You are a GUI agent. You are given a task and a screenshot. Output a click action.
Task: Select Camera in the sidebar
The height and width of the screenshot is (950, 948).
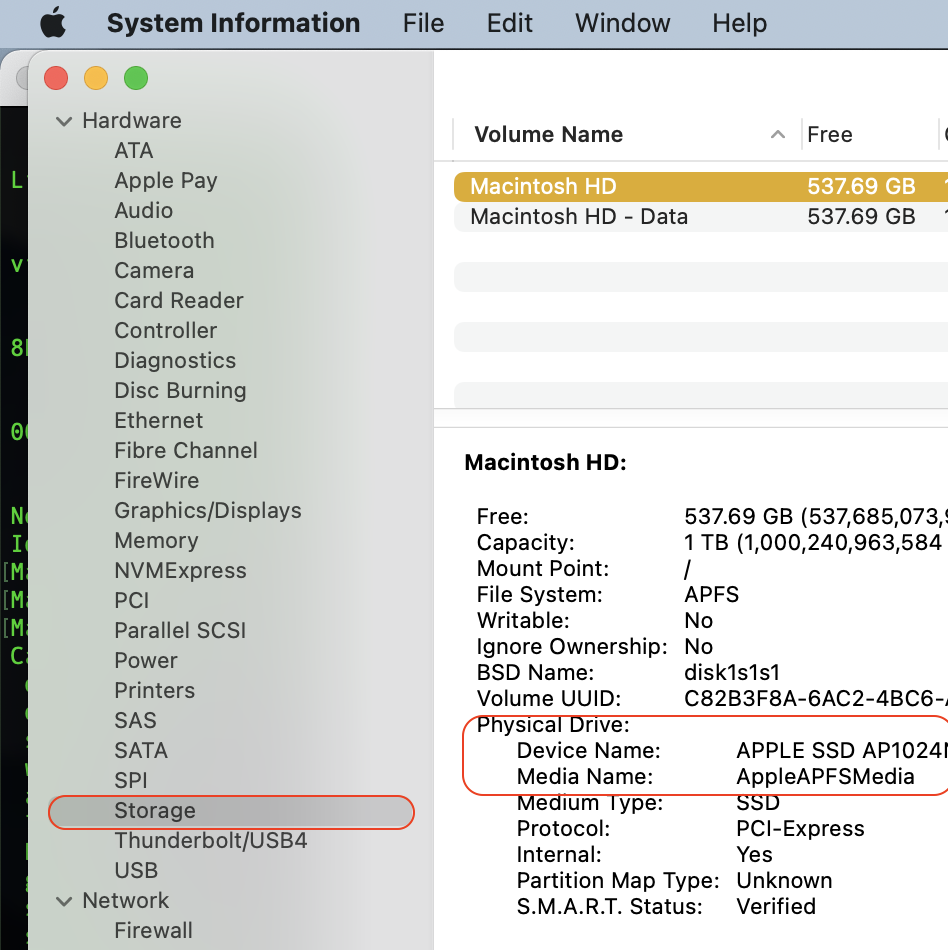pos(154,270)
